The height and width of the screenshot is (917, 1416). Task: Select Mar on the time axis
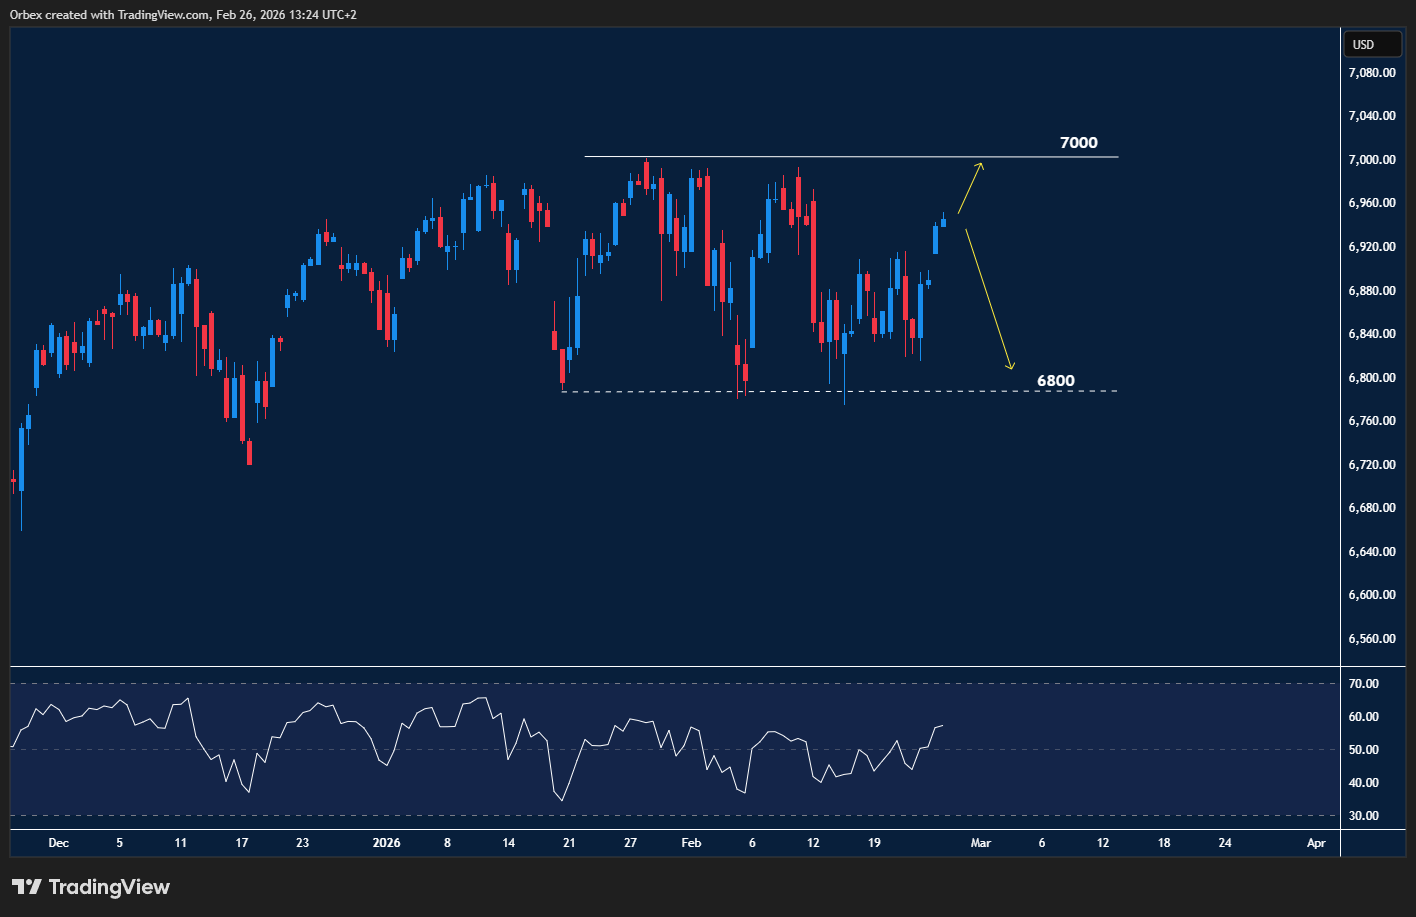(980, 843)
